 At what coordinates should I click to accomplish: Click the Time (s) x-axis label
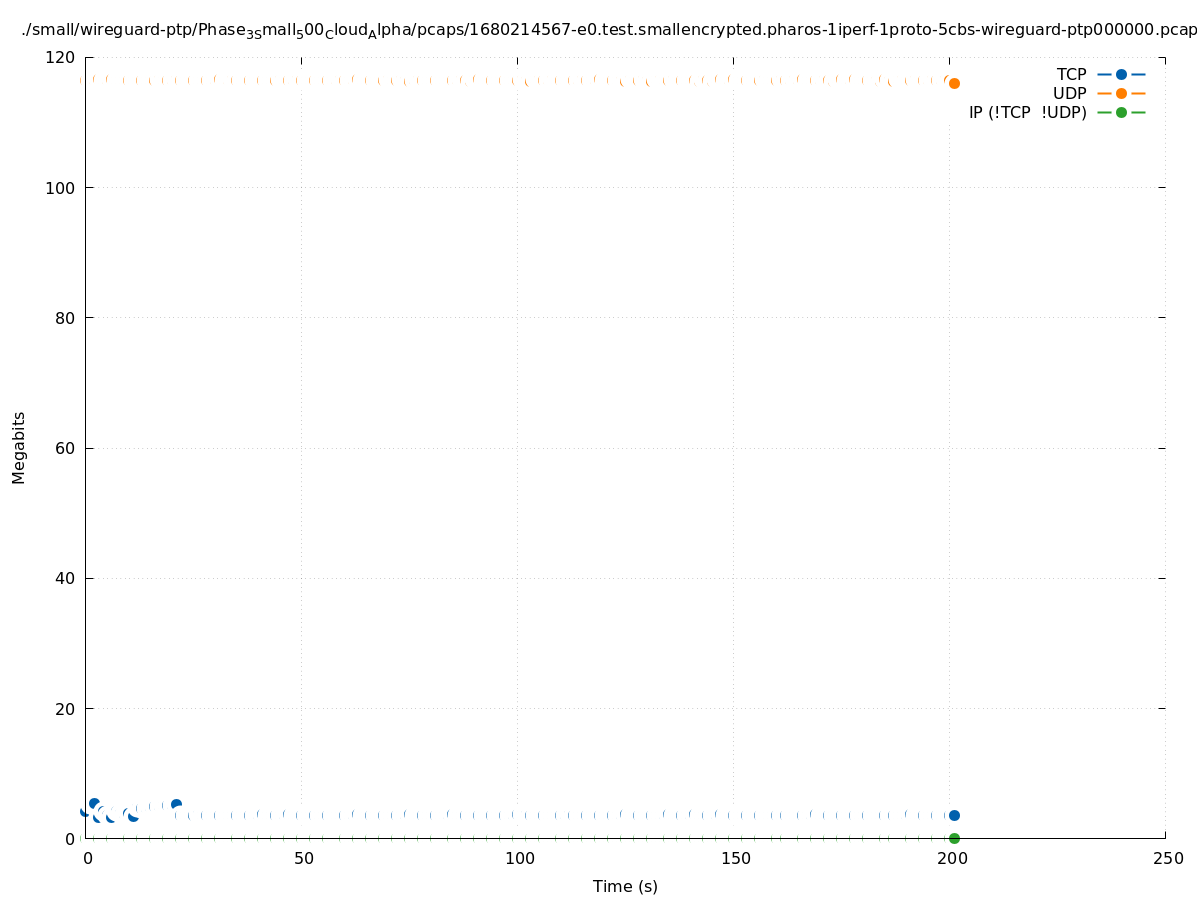point(625,886)
